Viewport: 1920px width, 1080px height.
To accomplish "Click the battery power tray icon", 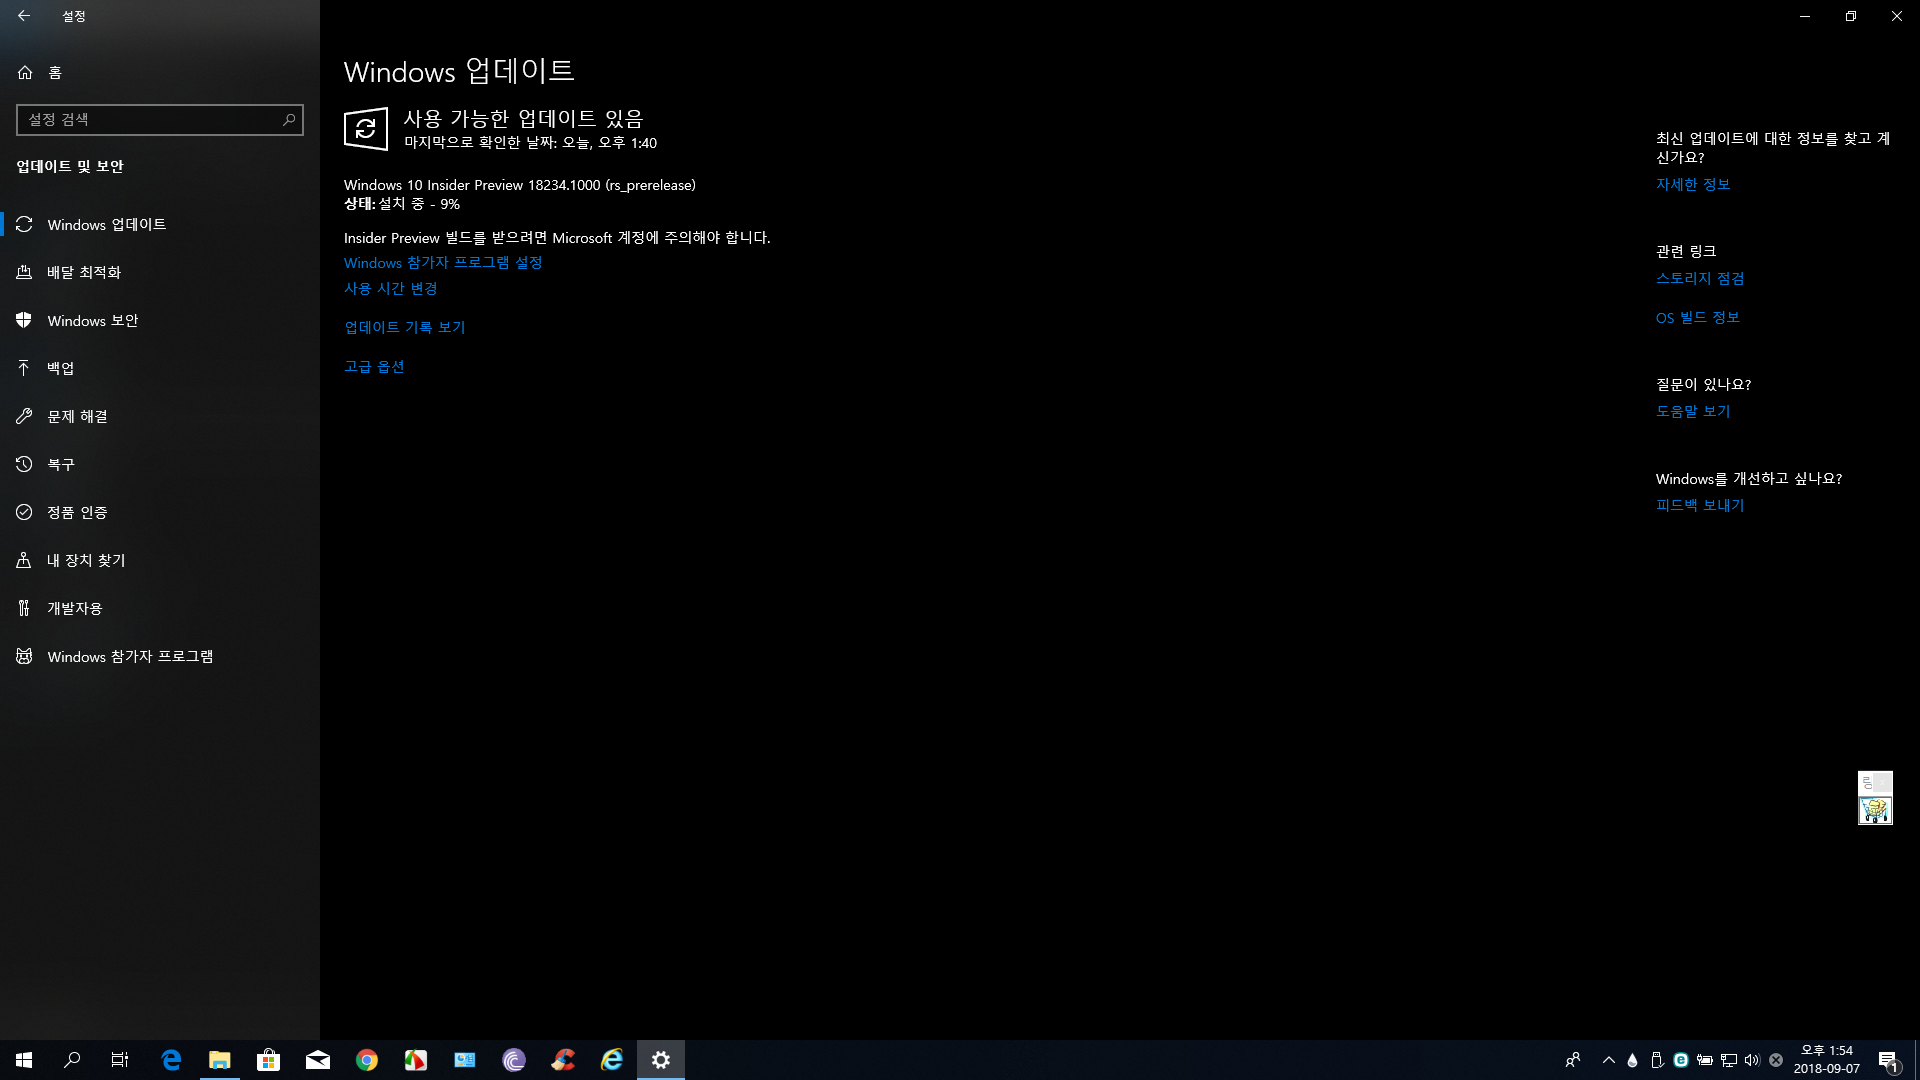I will point(1705,1060).
